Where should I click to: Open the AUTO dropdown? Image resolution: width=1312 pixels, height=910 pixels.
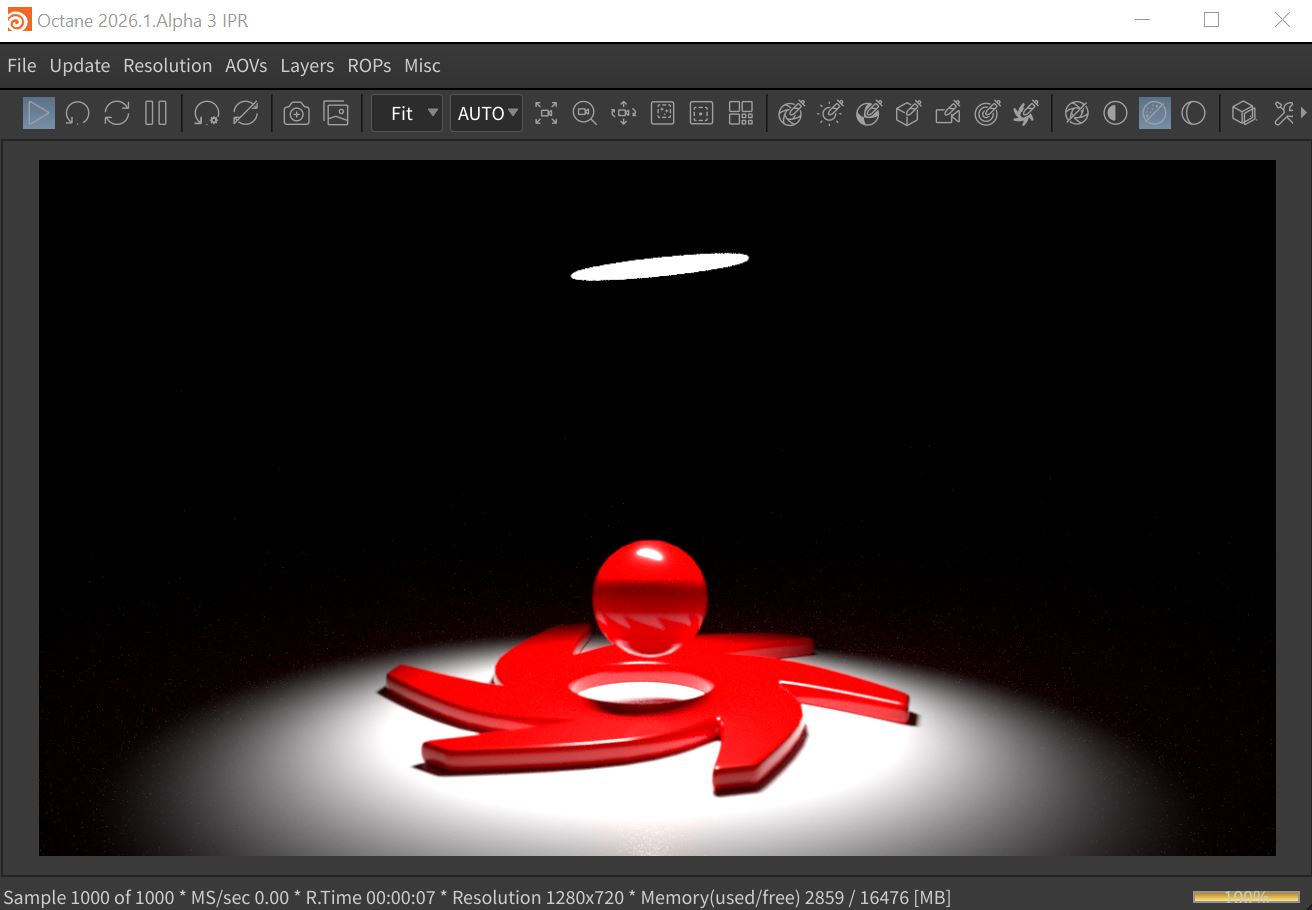[x=486, y=113]
